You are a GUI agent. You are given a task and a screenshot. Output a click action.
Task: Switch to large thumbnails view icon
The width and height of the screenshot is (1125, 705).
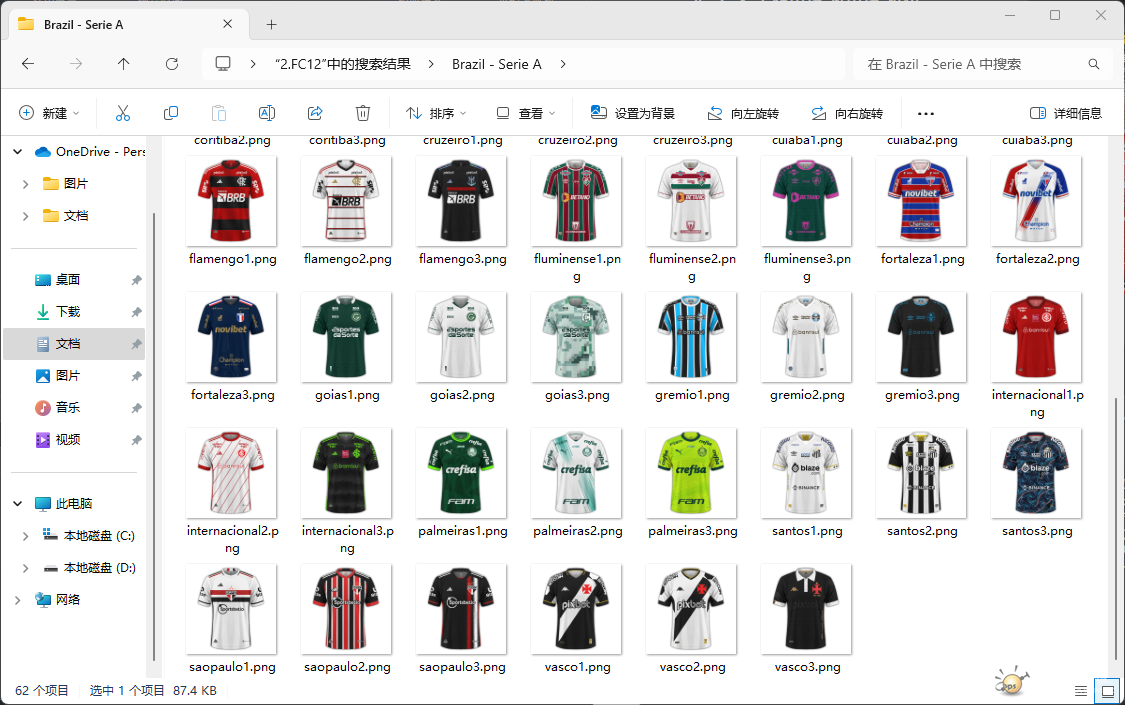pos(1108,691)
